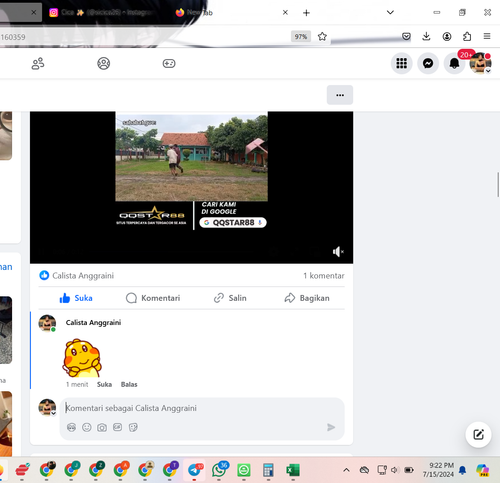Reset the 97% zoom badge in the address bar

[x=301, y=37]
